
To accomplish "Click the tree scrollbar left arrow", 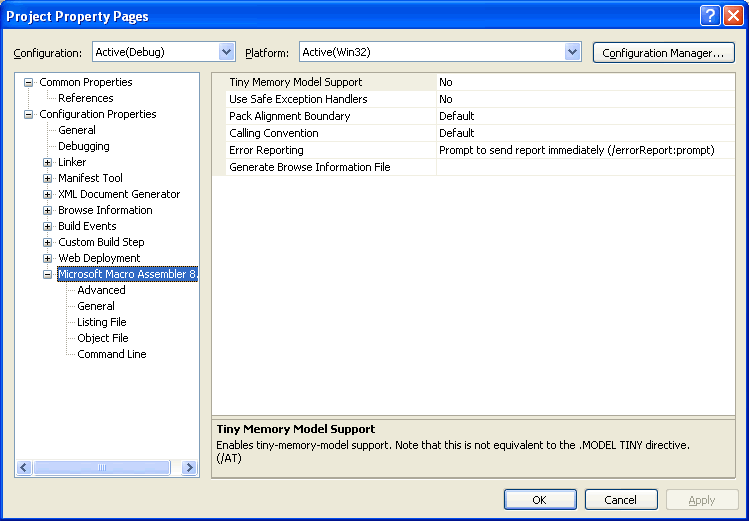I will 24,468.
